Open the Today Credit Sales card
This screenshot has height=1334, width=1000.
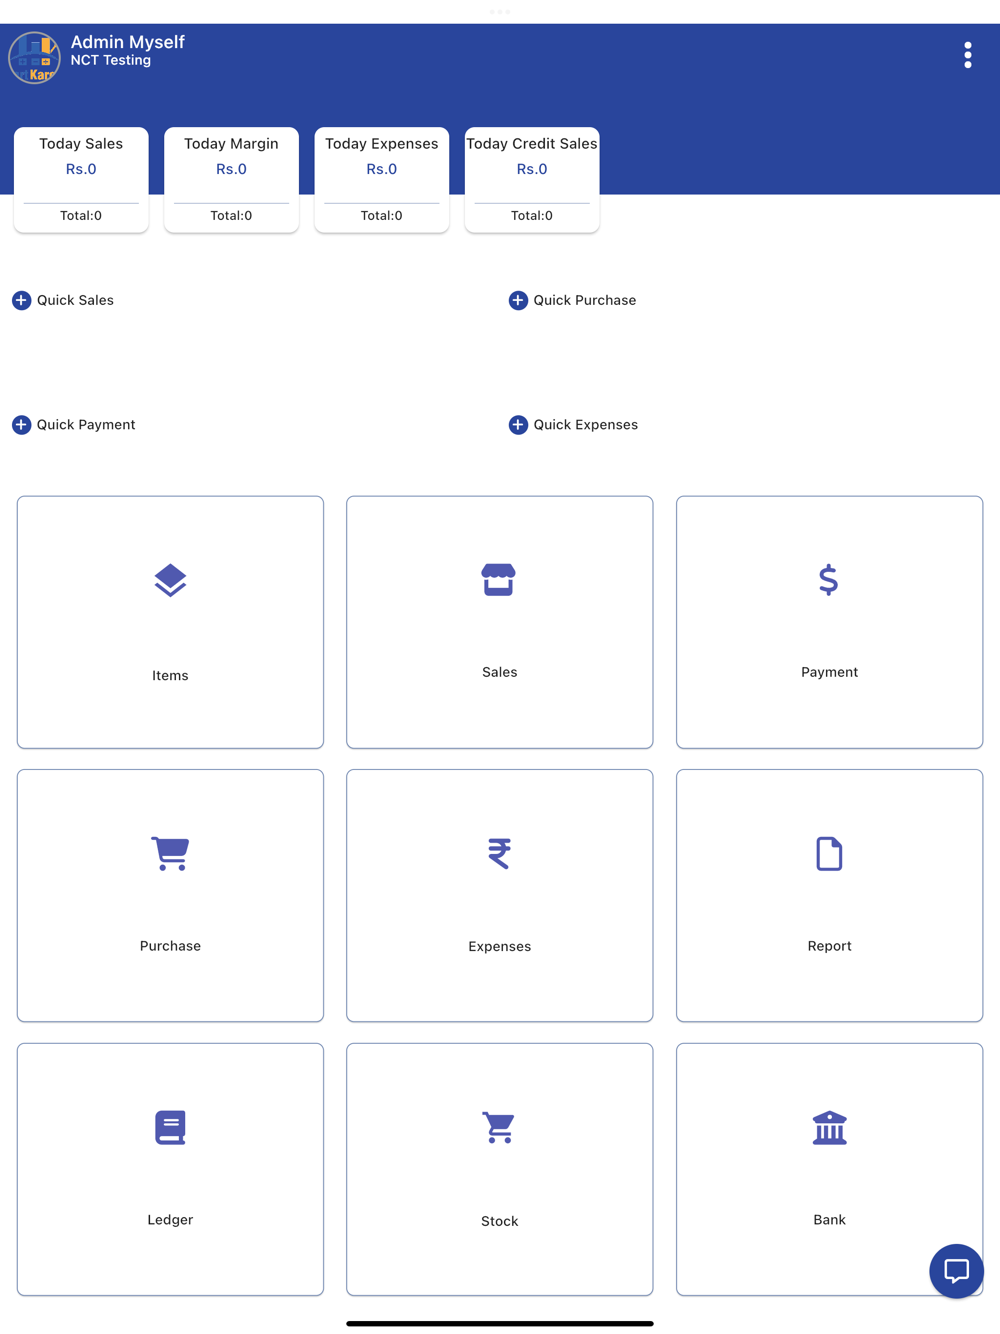[x=532, y=180]
